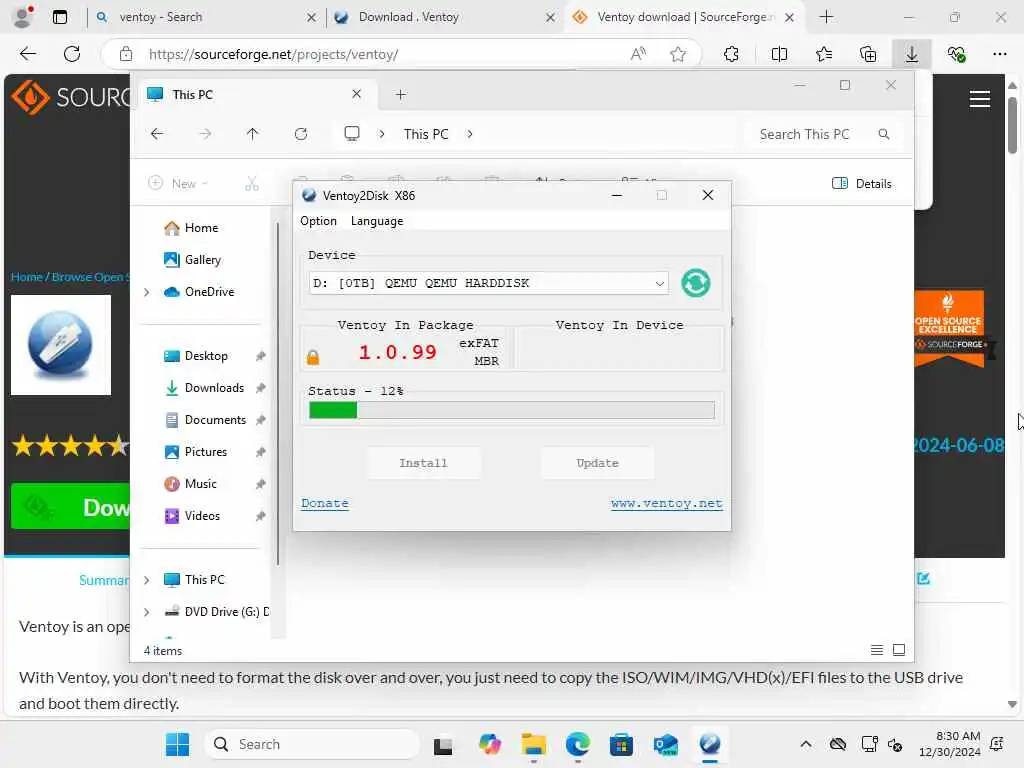
Task: Expand the DVD Drive (G:) tree node
Action: pos(147,612)
